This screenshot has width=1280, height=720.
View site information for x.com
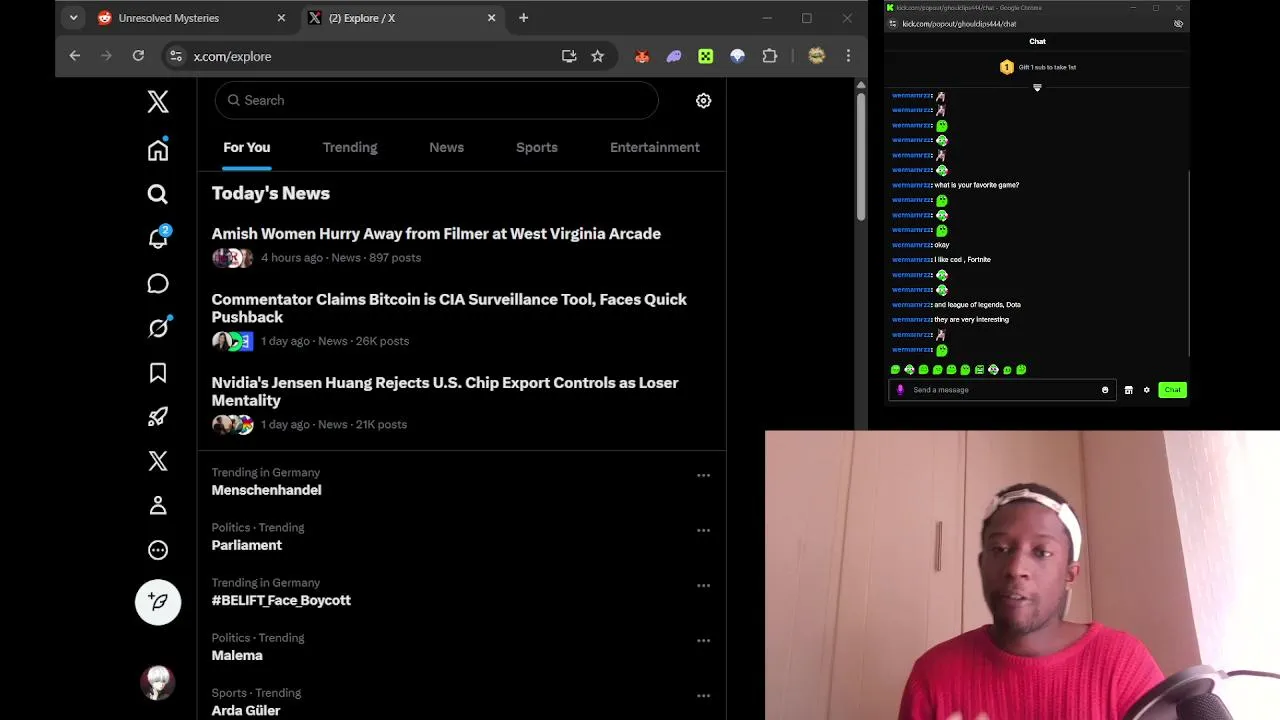click(x=176, y=56)
